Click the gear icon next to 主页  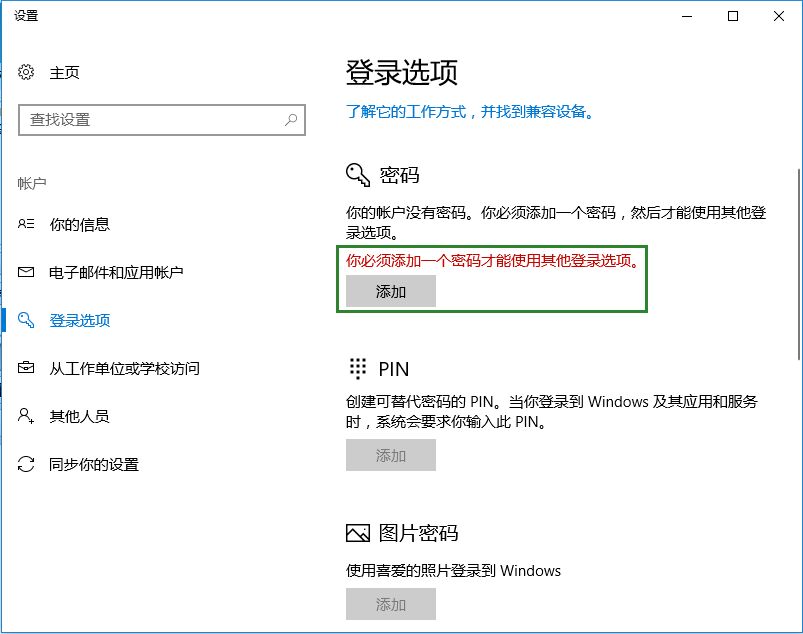[26, 72]
